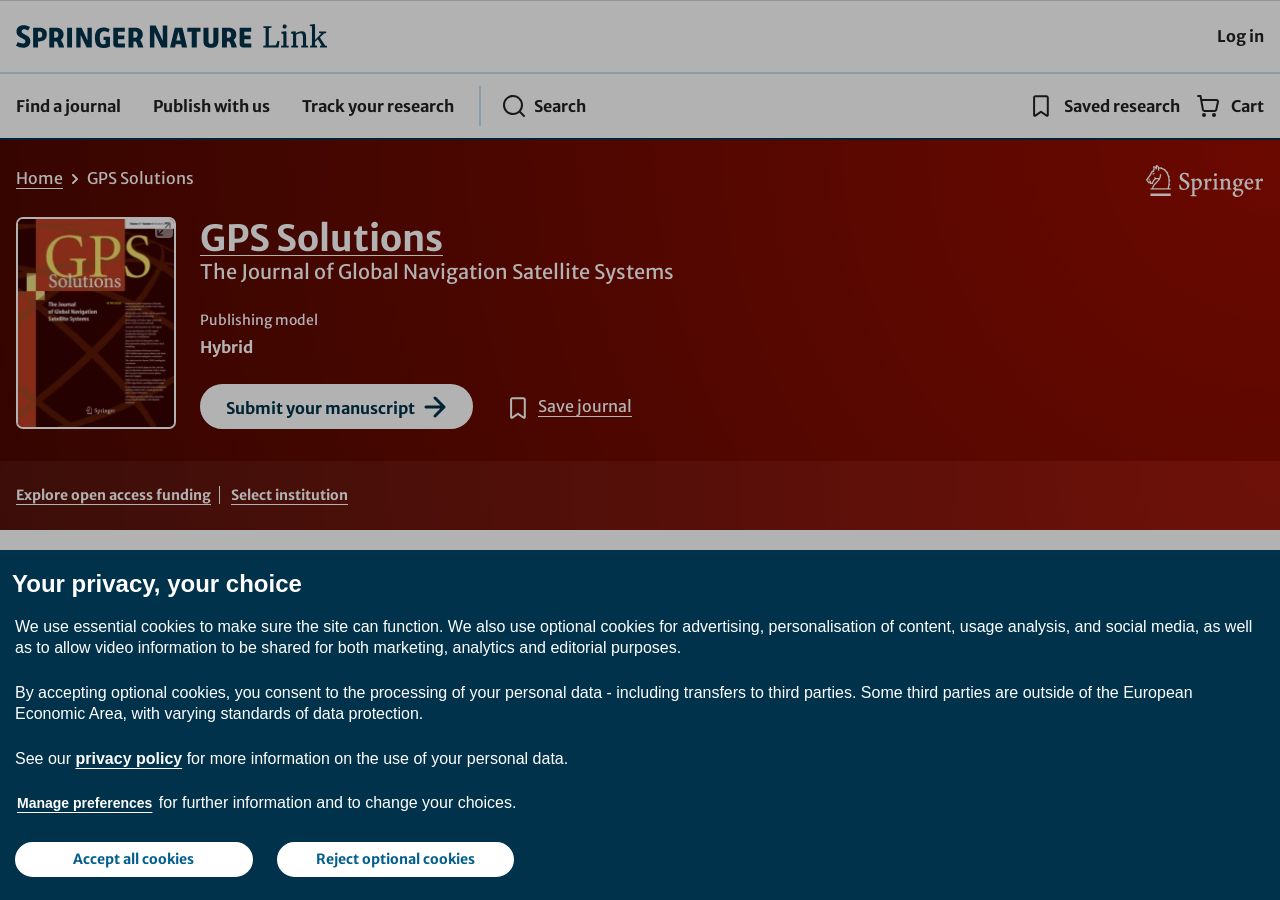Click the Log in link
Screen dimensions: 1280x900
click(1240, 36)
